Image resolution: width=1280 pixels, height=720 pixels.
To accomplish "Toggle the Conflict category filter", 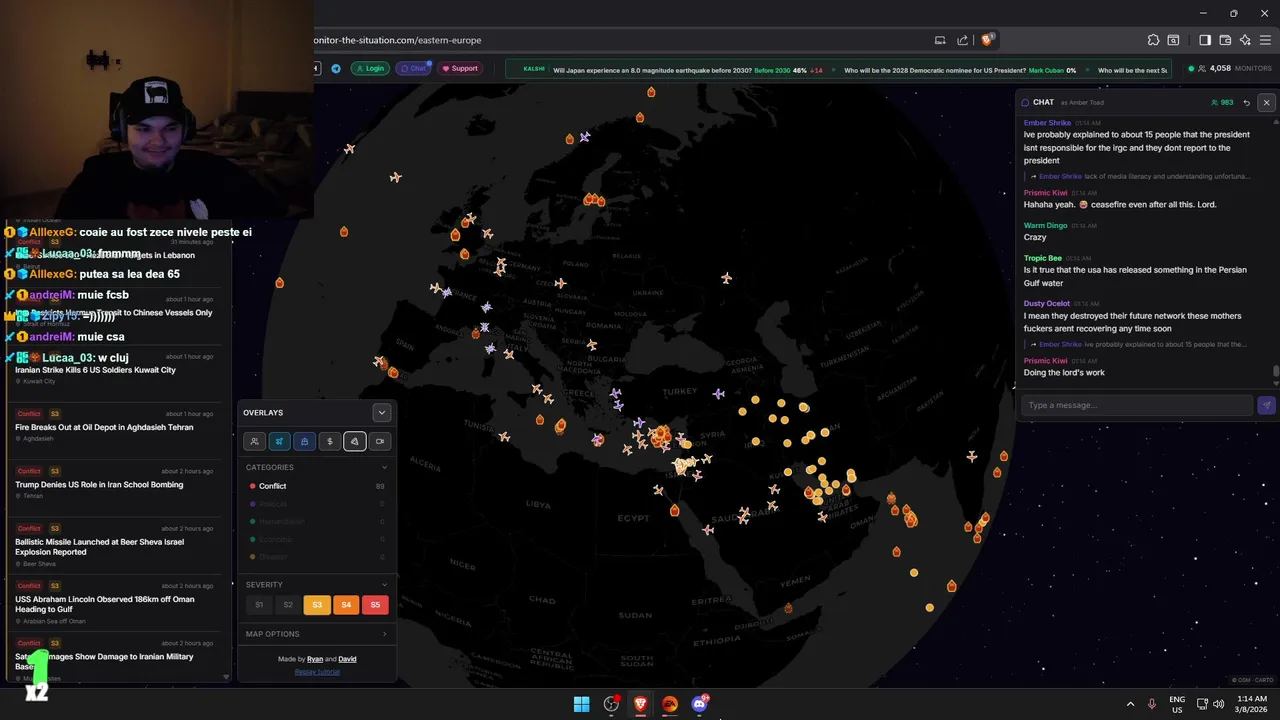I will pyautogui.click(x=317, y=486).
